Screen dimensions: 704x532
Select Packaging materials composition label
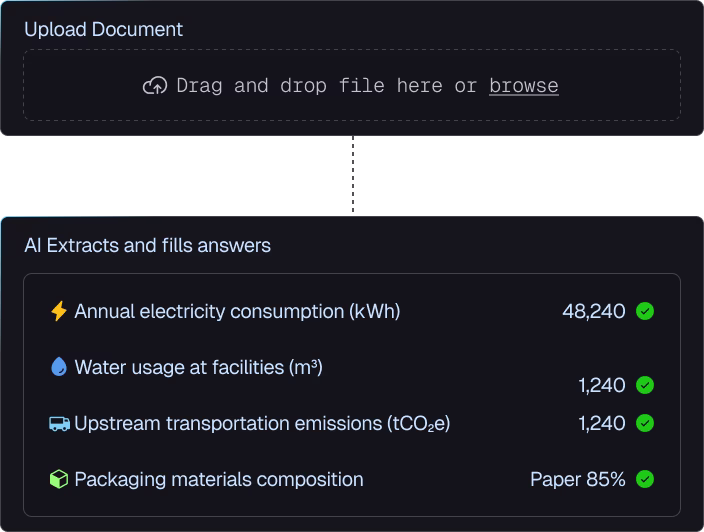pos(219,479)
